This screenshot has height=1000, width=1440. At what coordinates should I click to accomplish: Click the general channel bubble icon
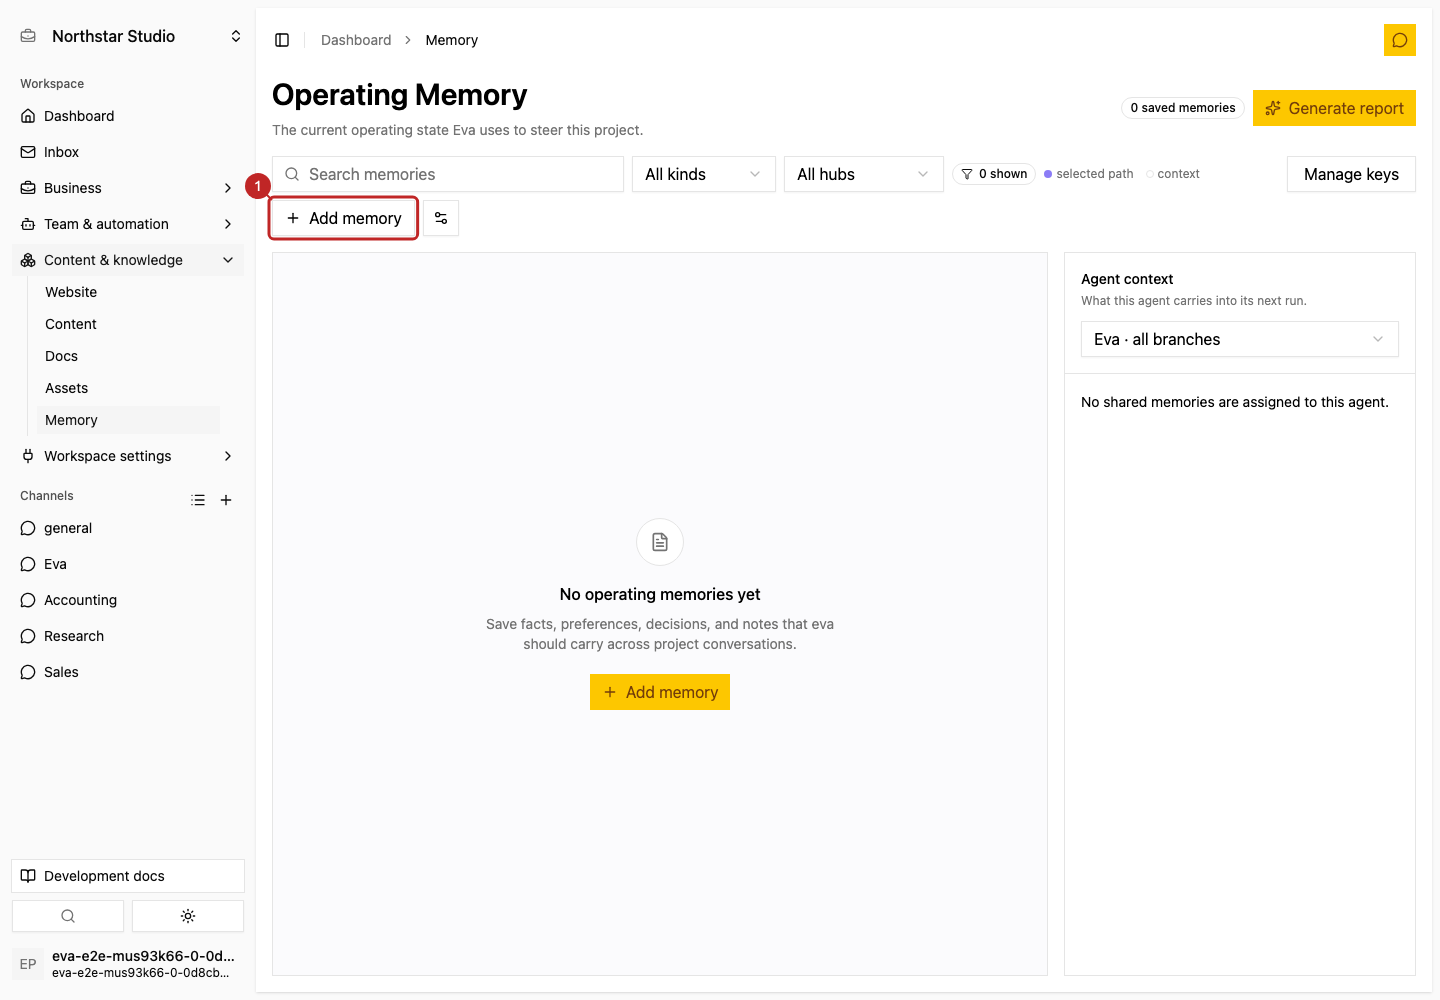(28, 528)
